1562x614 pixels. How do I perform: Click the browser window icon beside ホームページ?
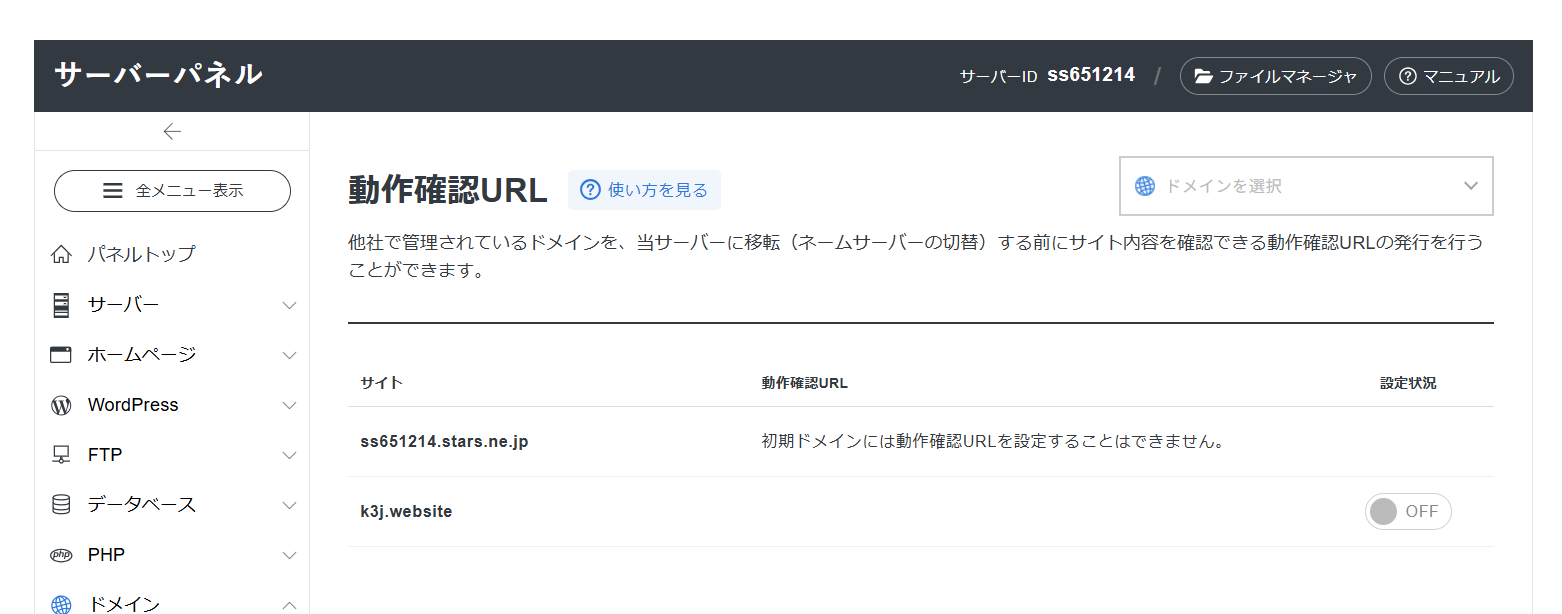tap(61, 355)
